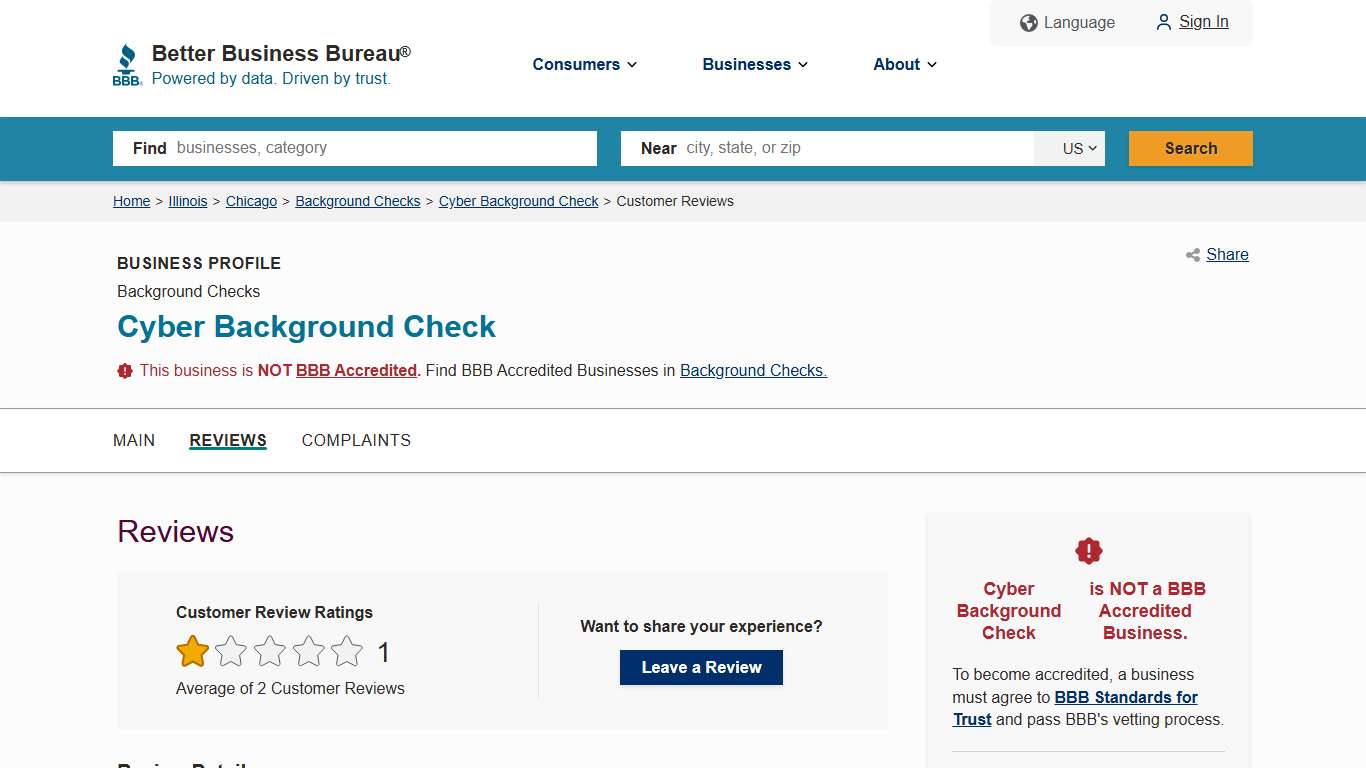Select the MAIN profile tab
Screen dimensions: 1366x768
pos(134,440)
